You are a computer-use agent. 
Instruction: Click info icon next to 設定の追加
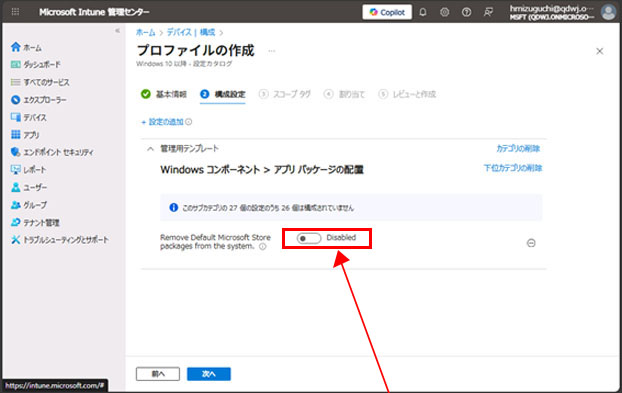click(189, 122)
